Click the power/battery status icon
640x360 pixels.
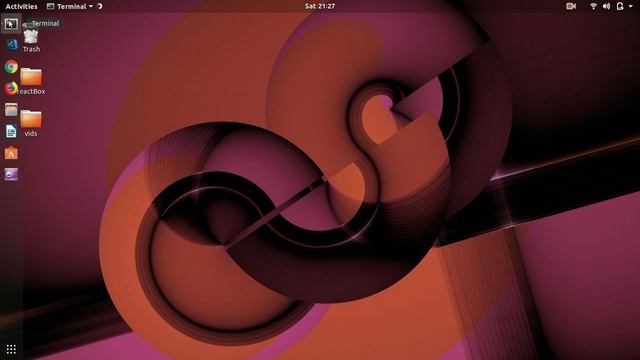(620, 6)
